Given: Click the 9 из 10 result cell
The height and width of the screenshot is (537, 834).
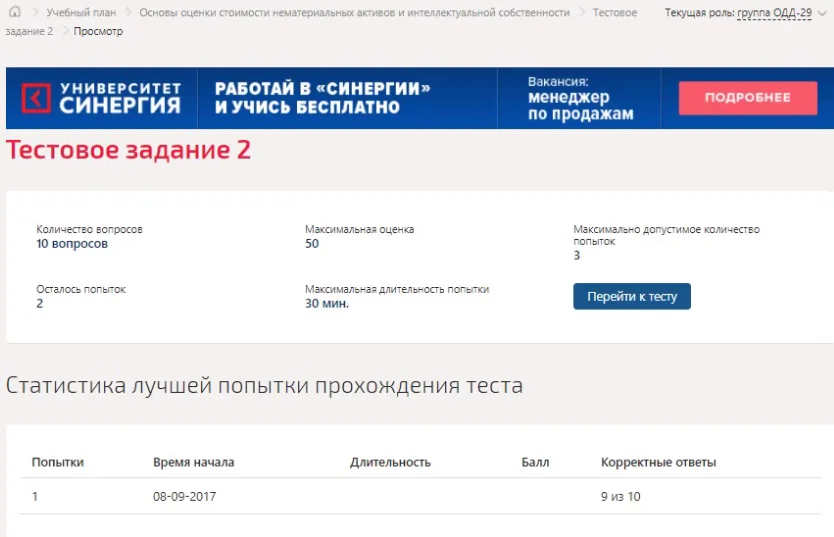Looking at the screenshot, I should pyautogui.click(x=621, y=496).
